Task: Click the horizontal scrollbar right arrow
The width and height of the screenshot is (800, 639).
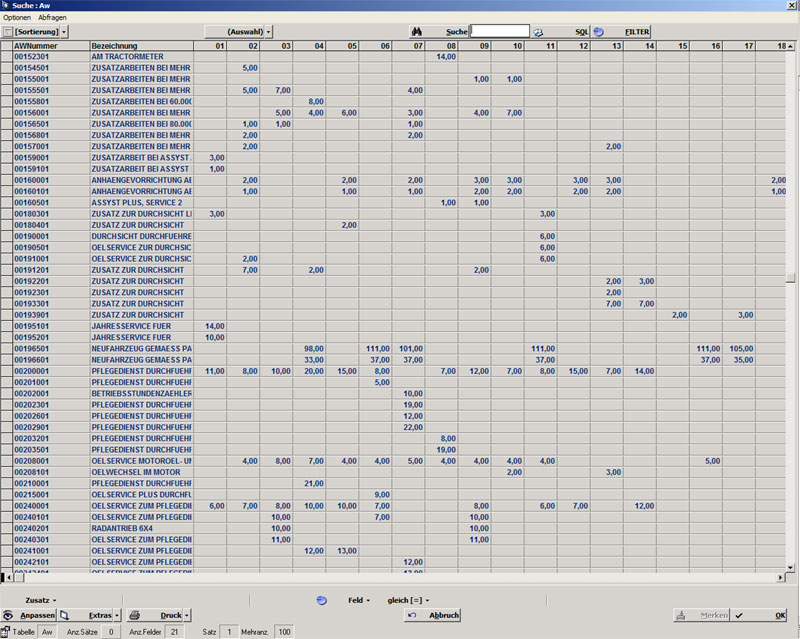Action: (x=781, y=578)
